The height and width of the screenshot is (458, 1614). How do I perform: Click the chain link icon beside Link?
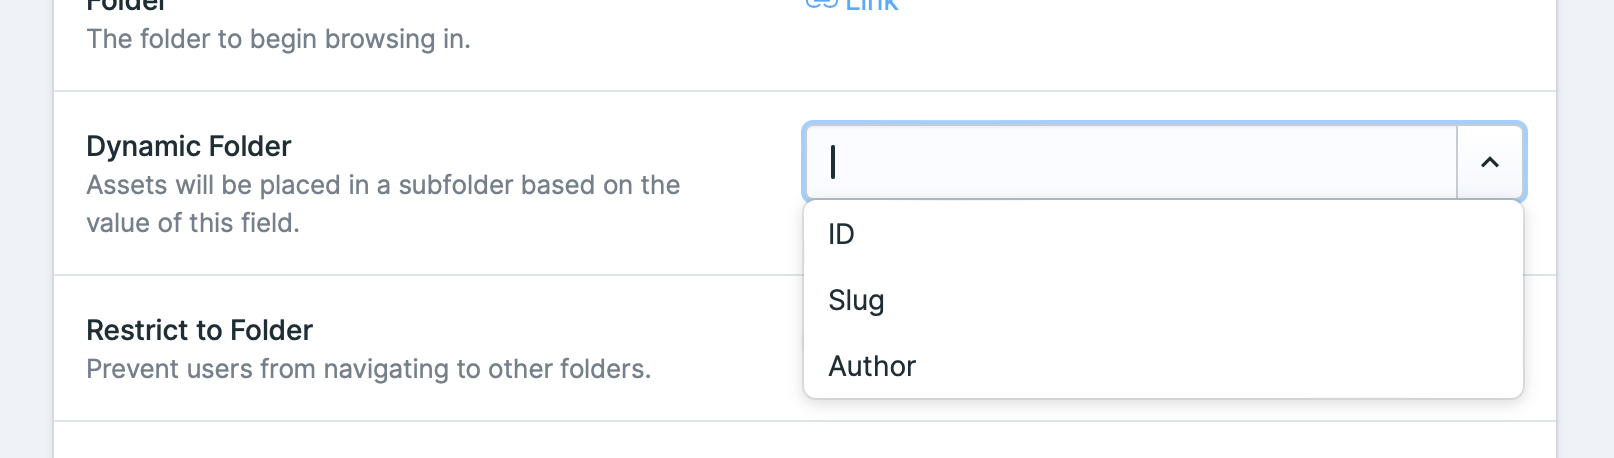821,4
